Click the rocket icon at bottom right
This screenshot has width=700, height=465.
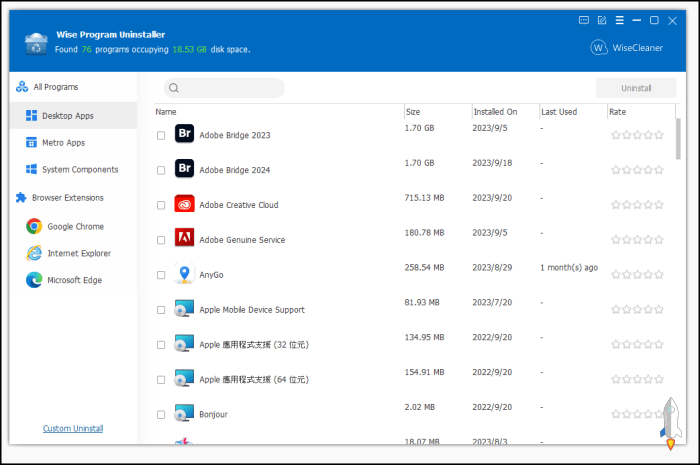(671, 423)
